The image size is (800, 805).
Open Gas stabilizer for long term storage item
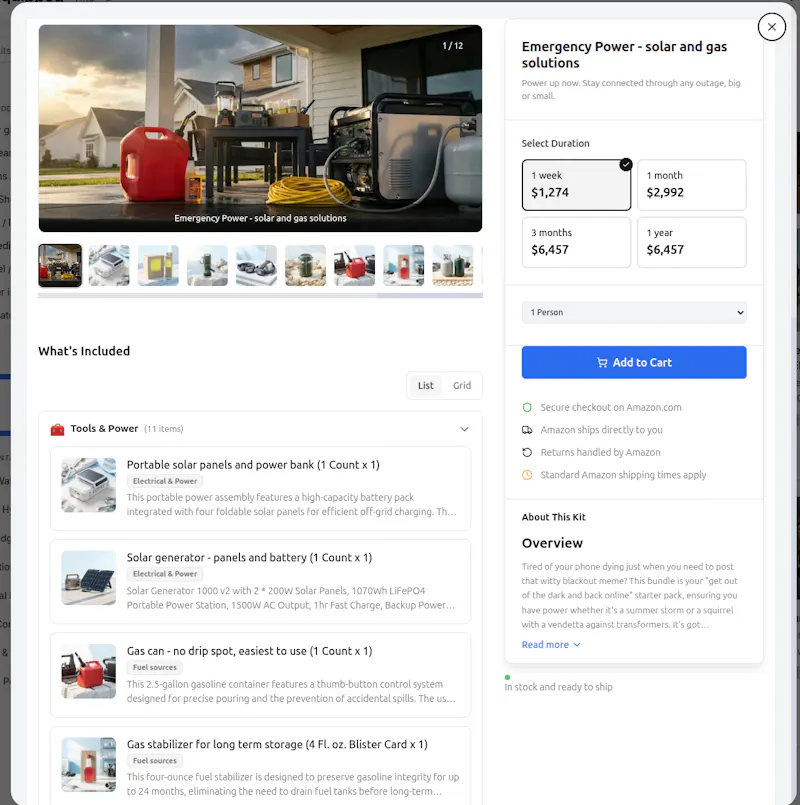[x=260, y=765]
